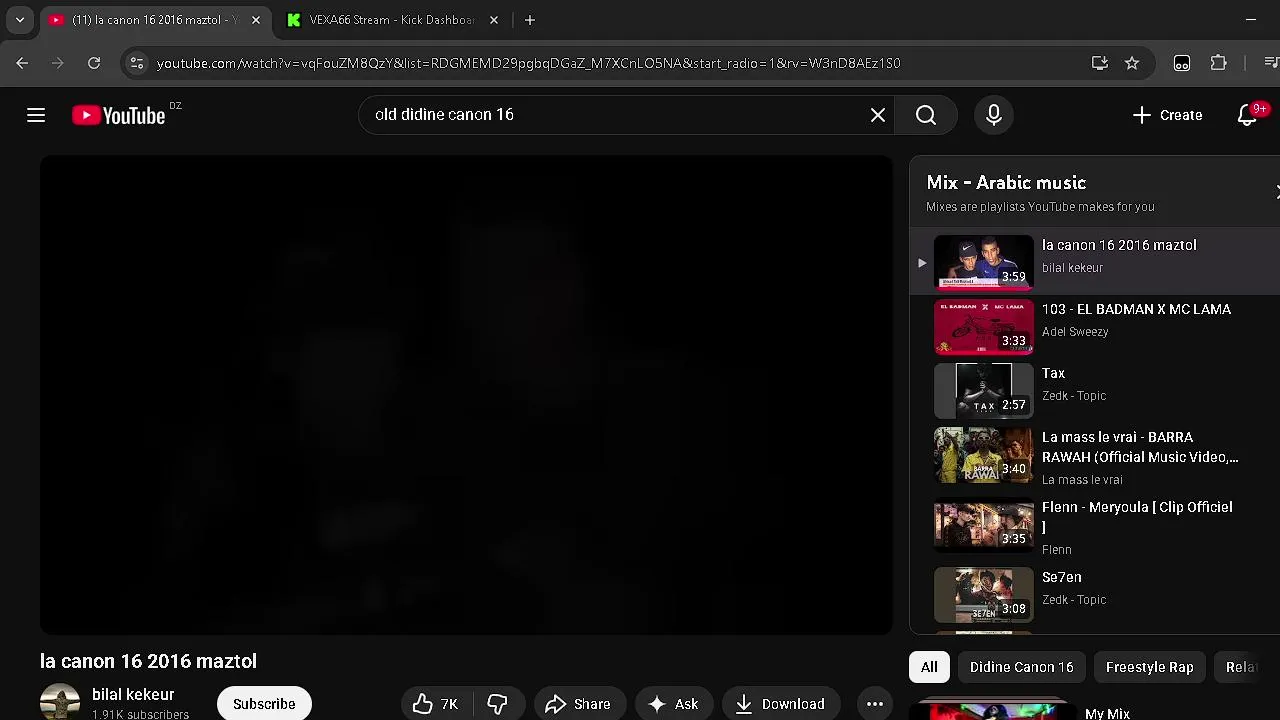Select the All filter chip
The height and width of the screenshot is (720, 1280).
pos(929,667)
